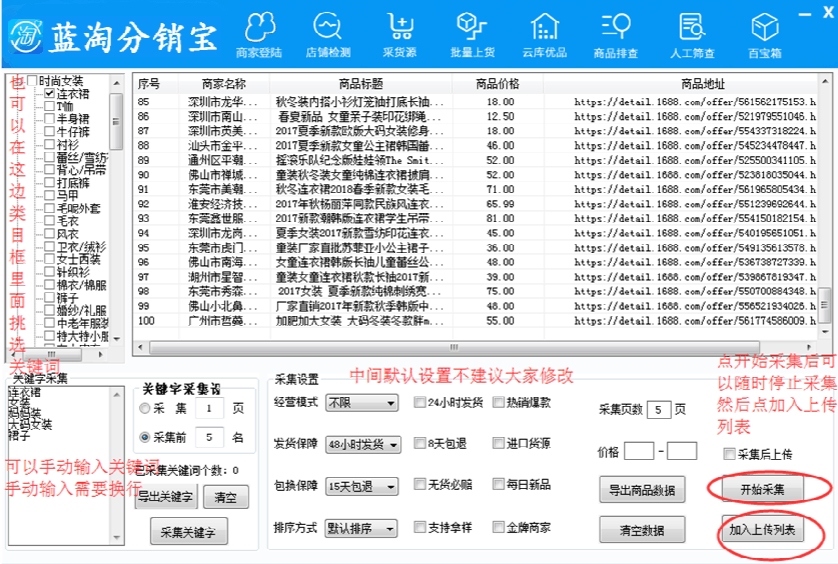This screenshot has width=838, height=564.
Task: Open the 商品排查 product check icon
Action: click(616, 35)
